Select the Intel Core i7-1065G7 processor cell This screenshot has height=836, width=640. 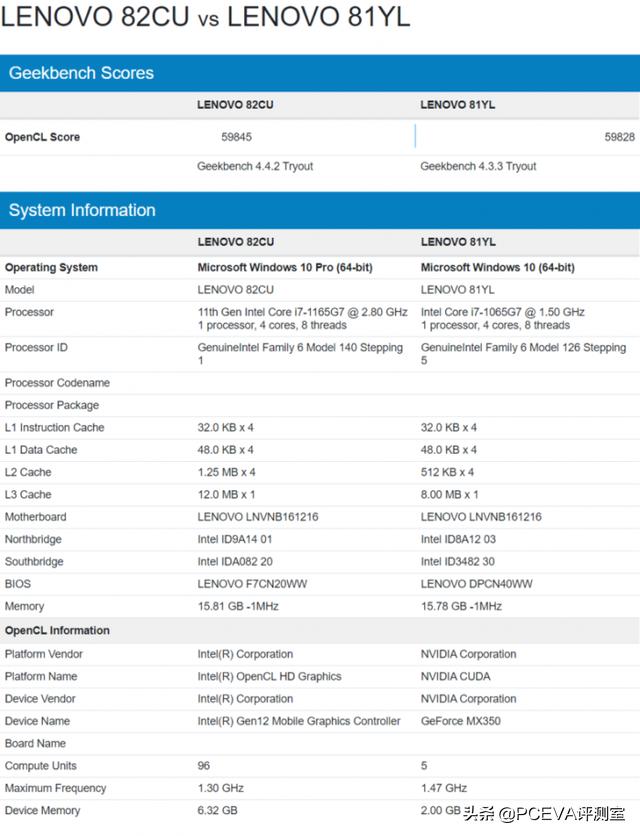502,318
